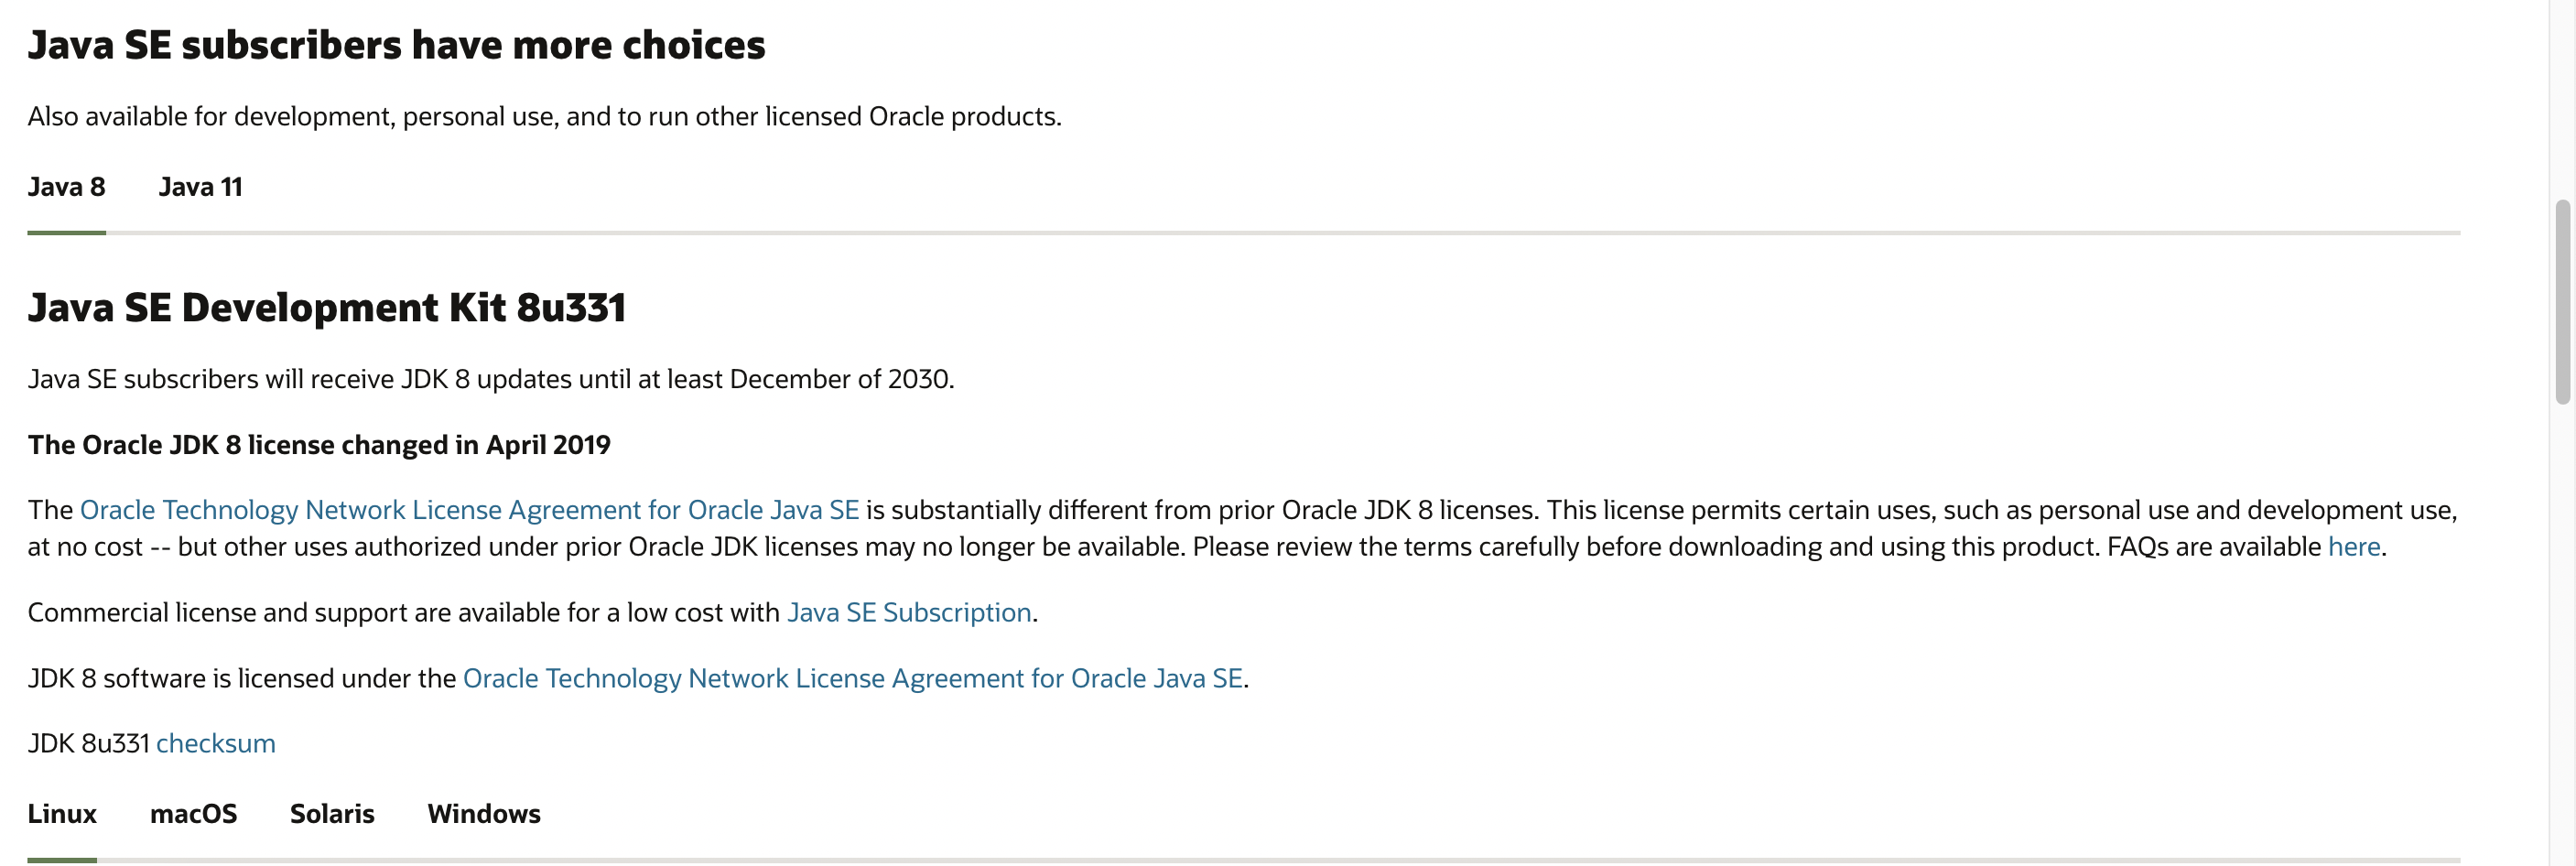Open the Java SE Subscription link

click(x=909, y=612)
